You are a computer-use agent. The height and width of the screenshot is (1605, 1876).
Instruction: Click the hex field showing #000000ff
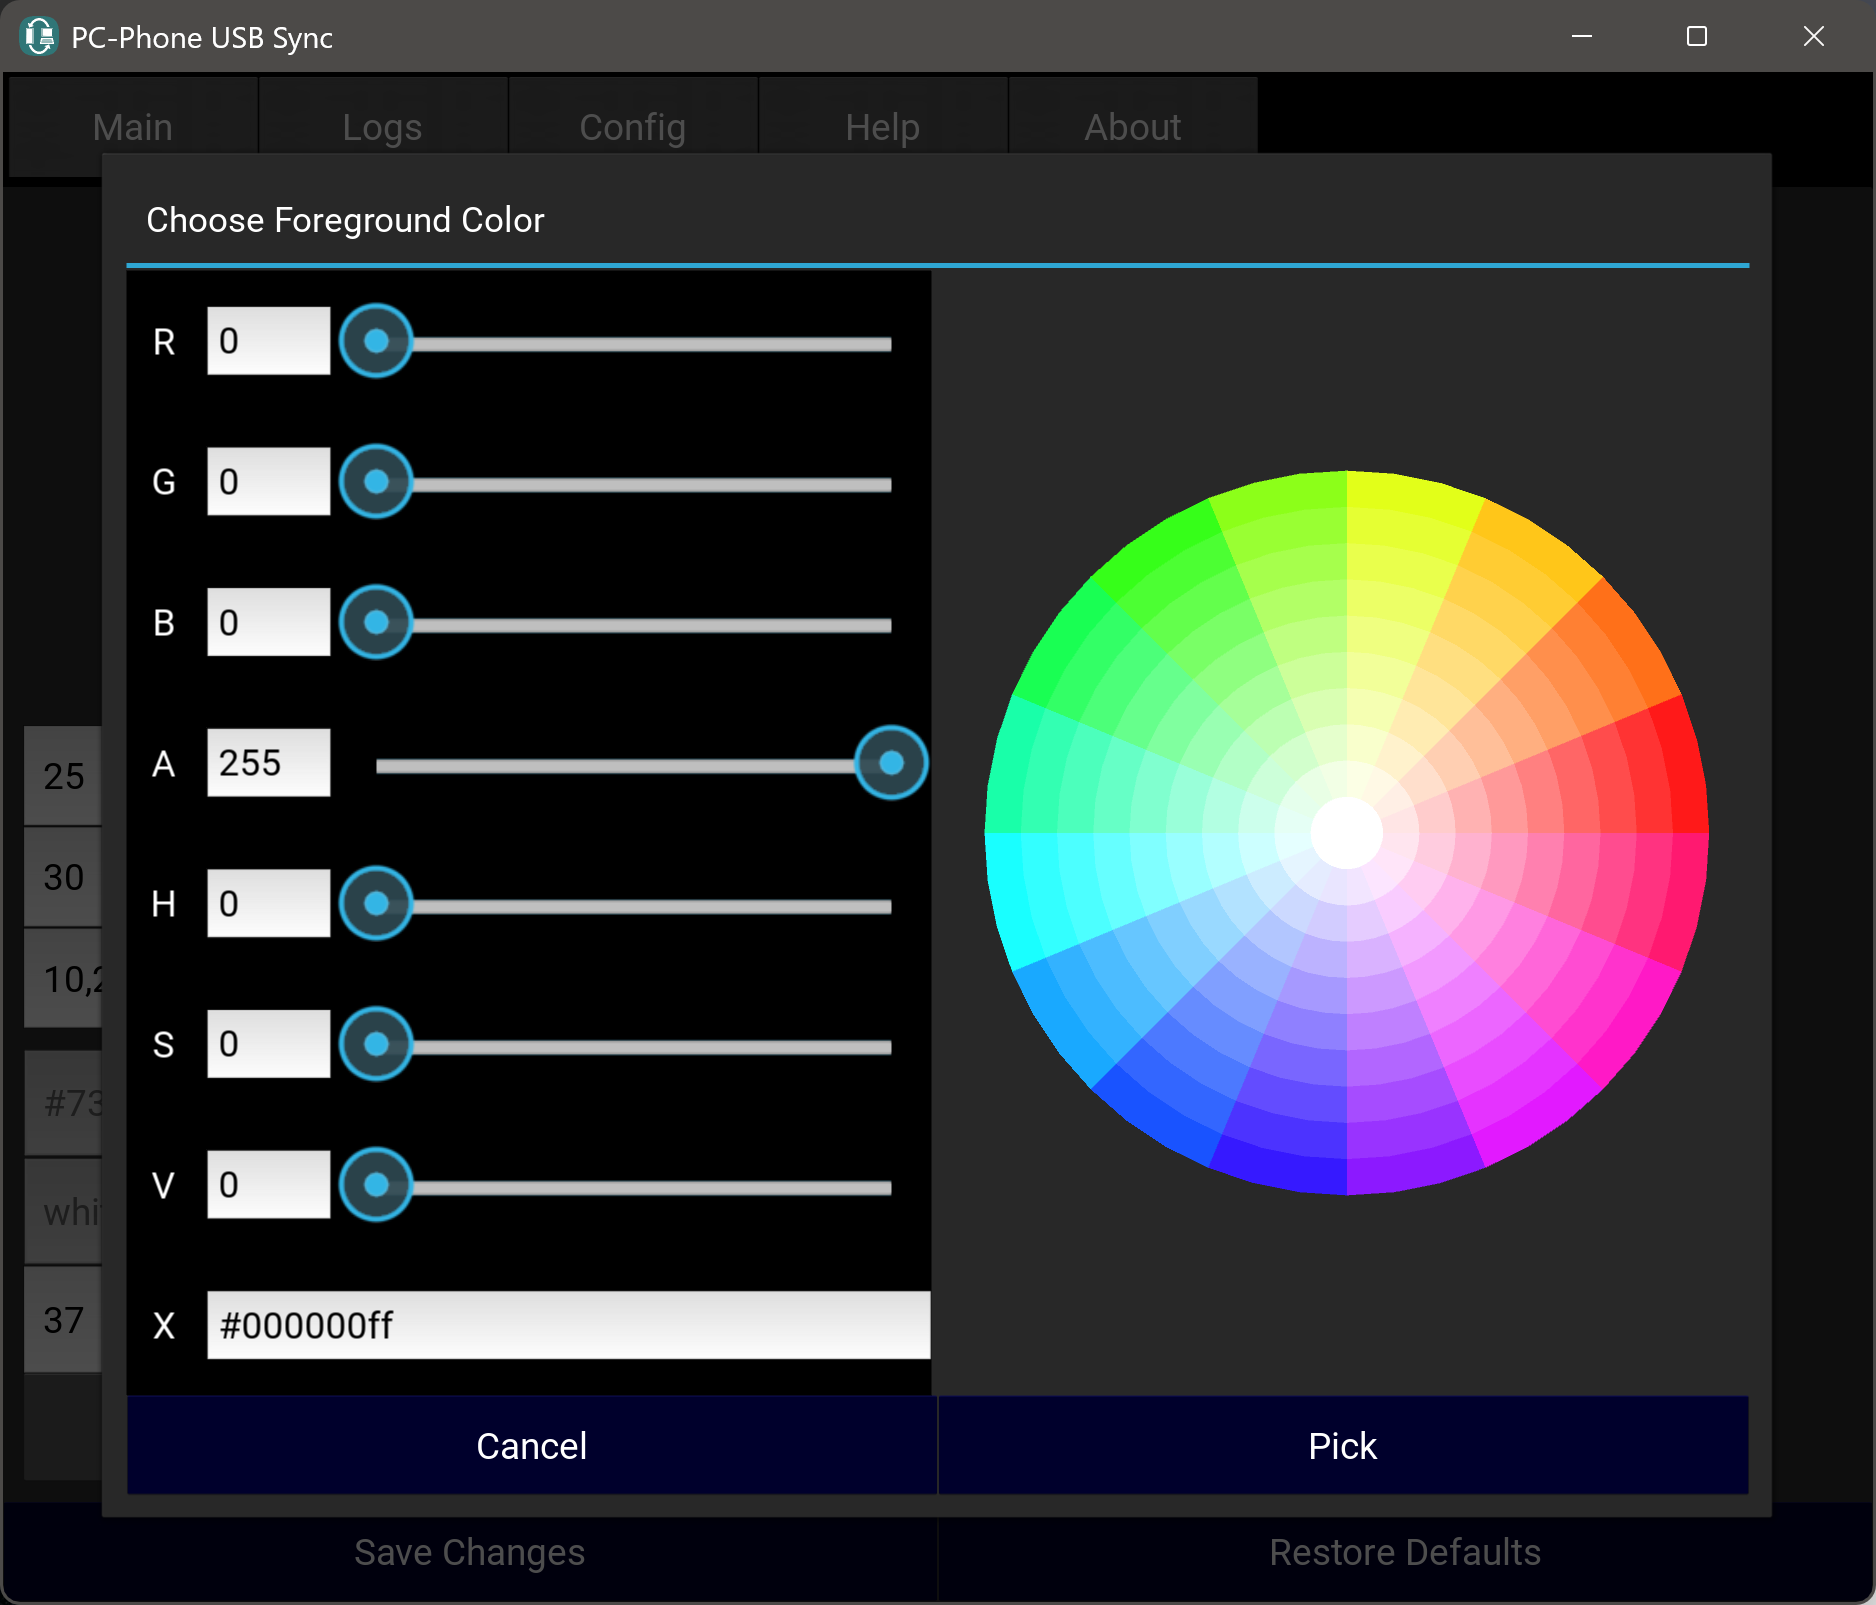pyautogui.click(x=567, y=1325)
